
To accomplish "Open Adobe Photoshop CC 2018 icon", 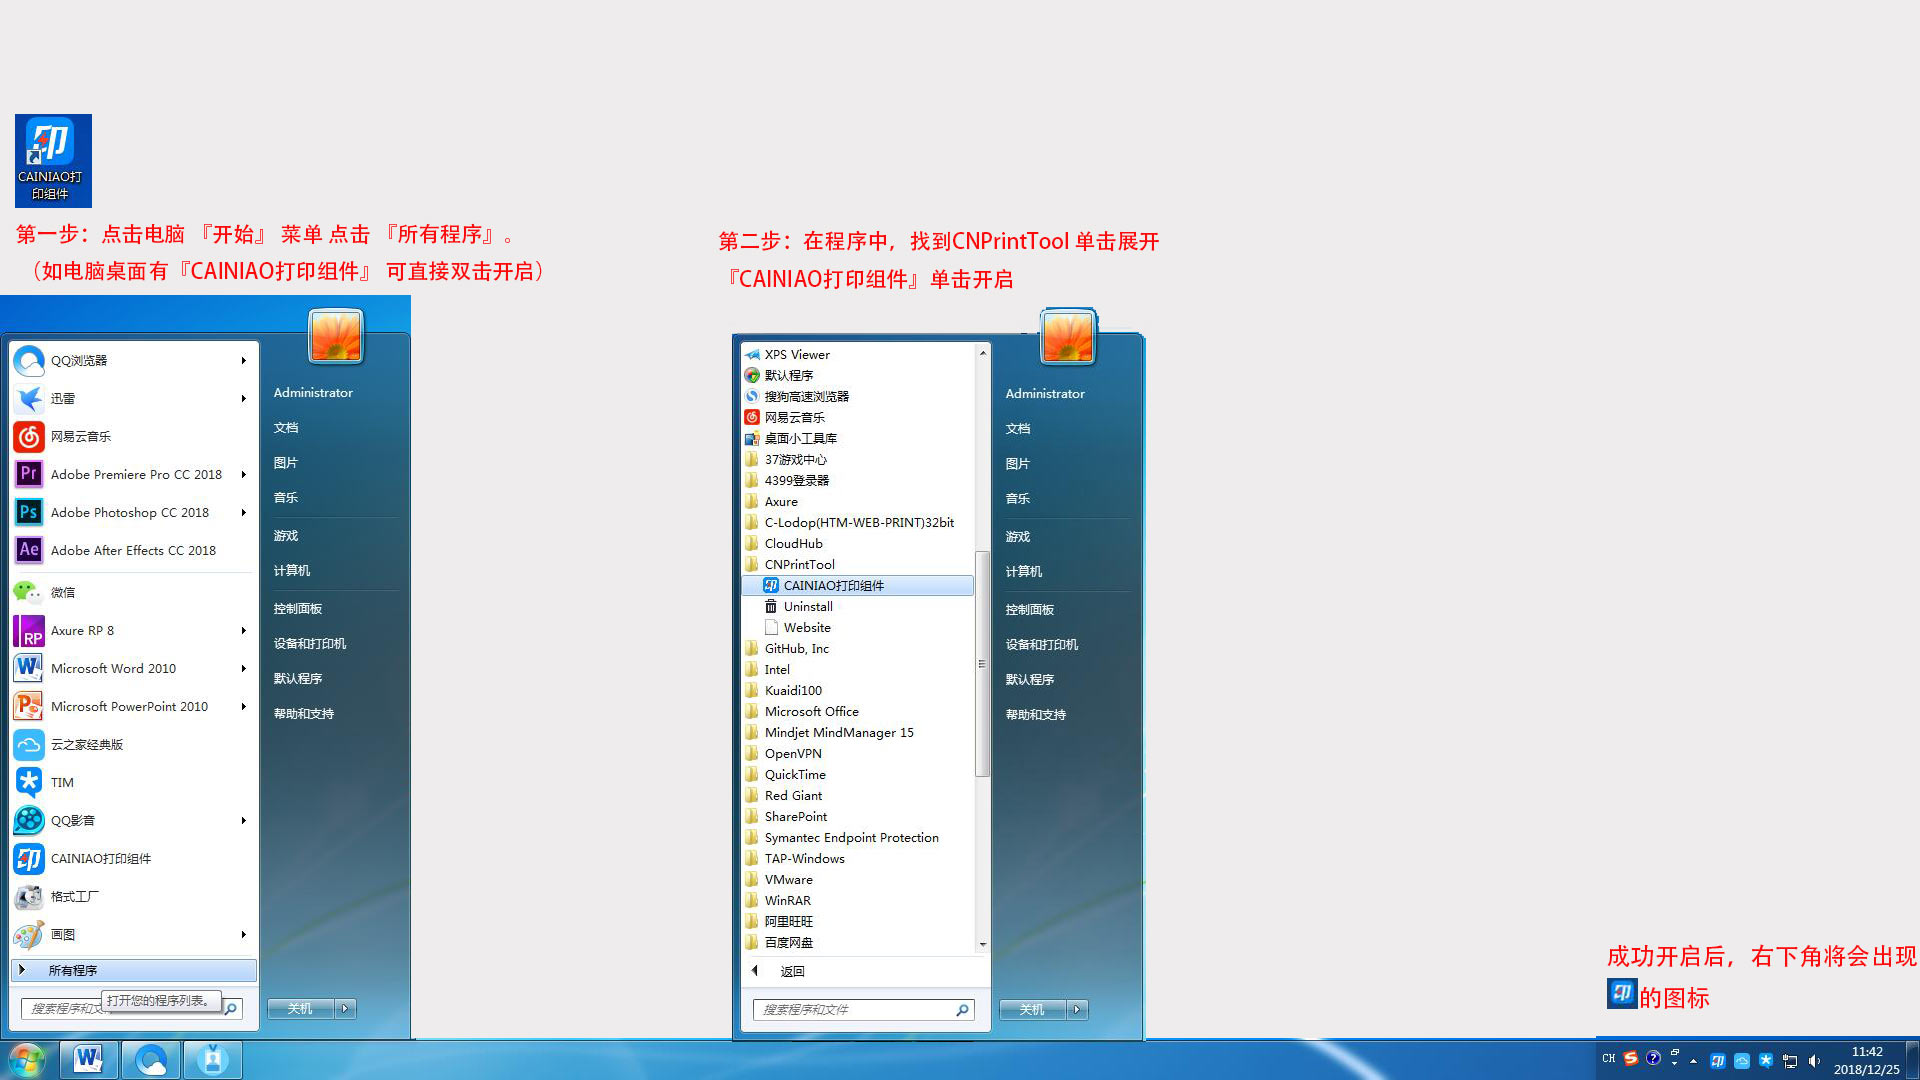I will pyautogui.click(x=29, y=513).
